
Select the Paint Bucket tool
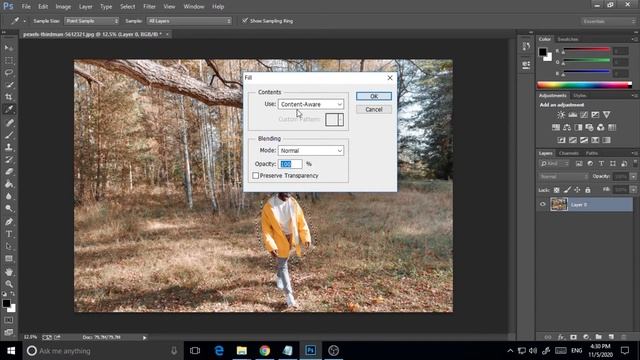coord(9,184)
